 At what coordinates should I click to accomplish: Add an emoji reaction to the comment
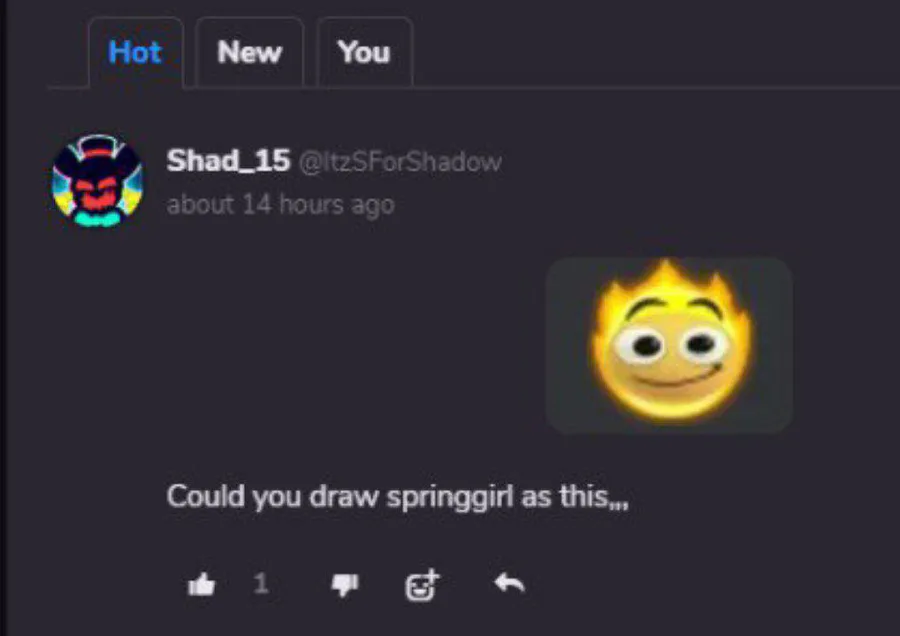[x=422, y=585]
